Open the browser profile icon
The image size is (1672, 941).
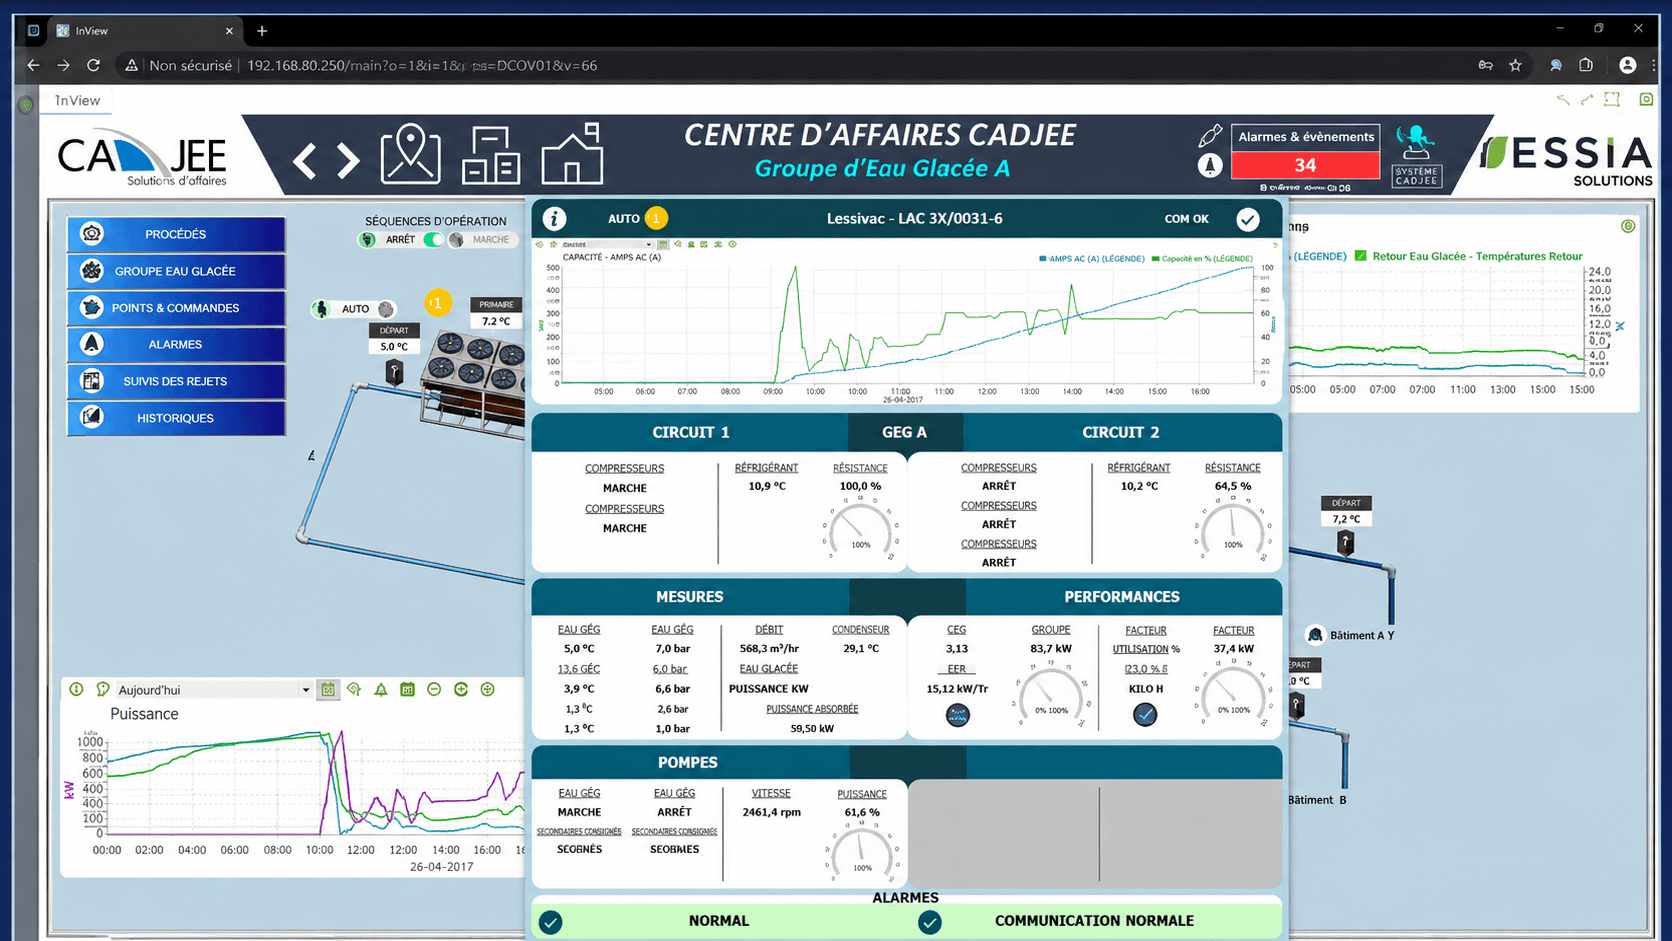pyautogui.click(x=1627, y=65)
